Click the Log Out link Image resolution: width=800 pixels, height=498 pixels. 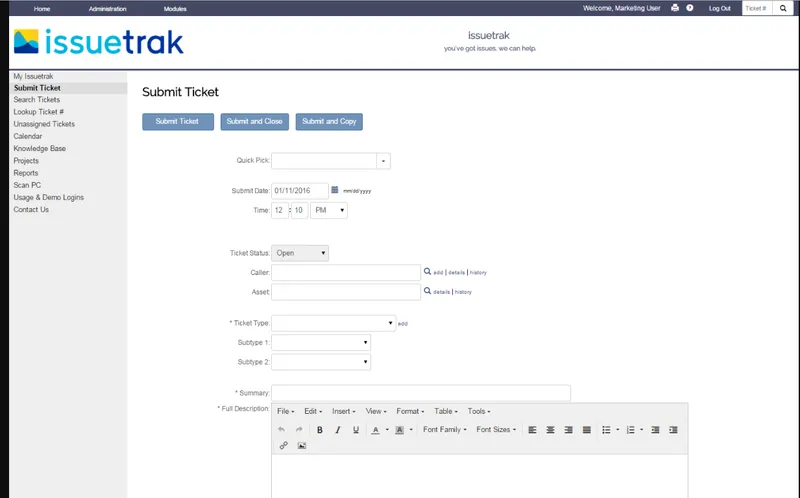pos(719,8)
